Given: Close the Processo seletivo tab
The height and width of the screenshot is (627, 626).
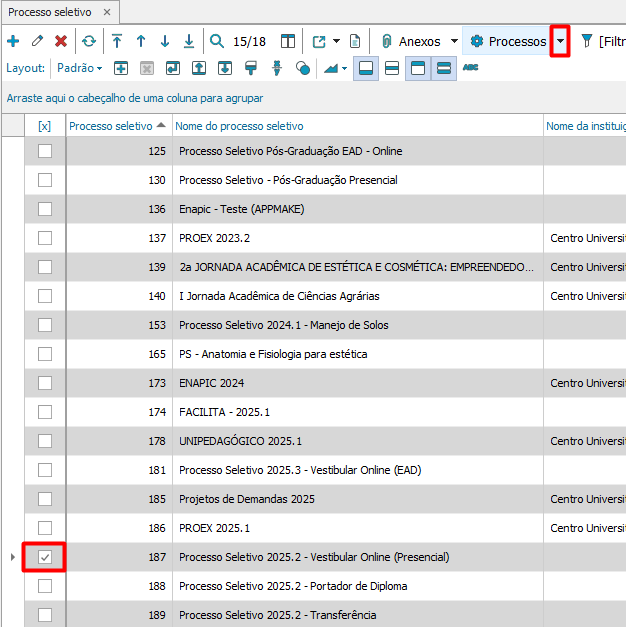Looking at the screenshot, I should [x=107, y=12].
